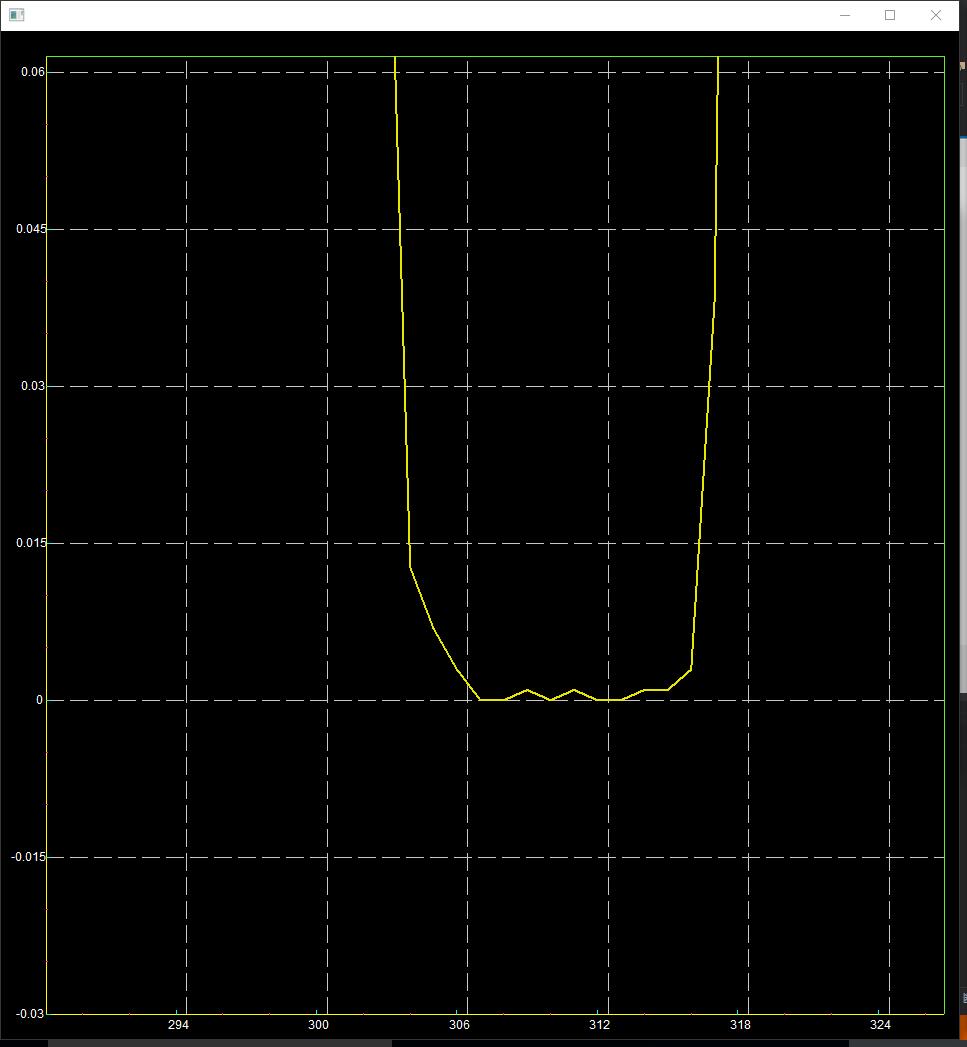
Task: Click the x-axis label 312
Action: point(600,1024)
